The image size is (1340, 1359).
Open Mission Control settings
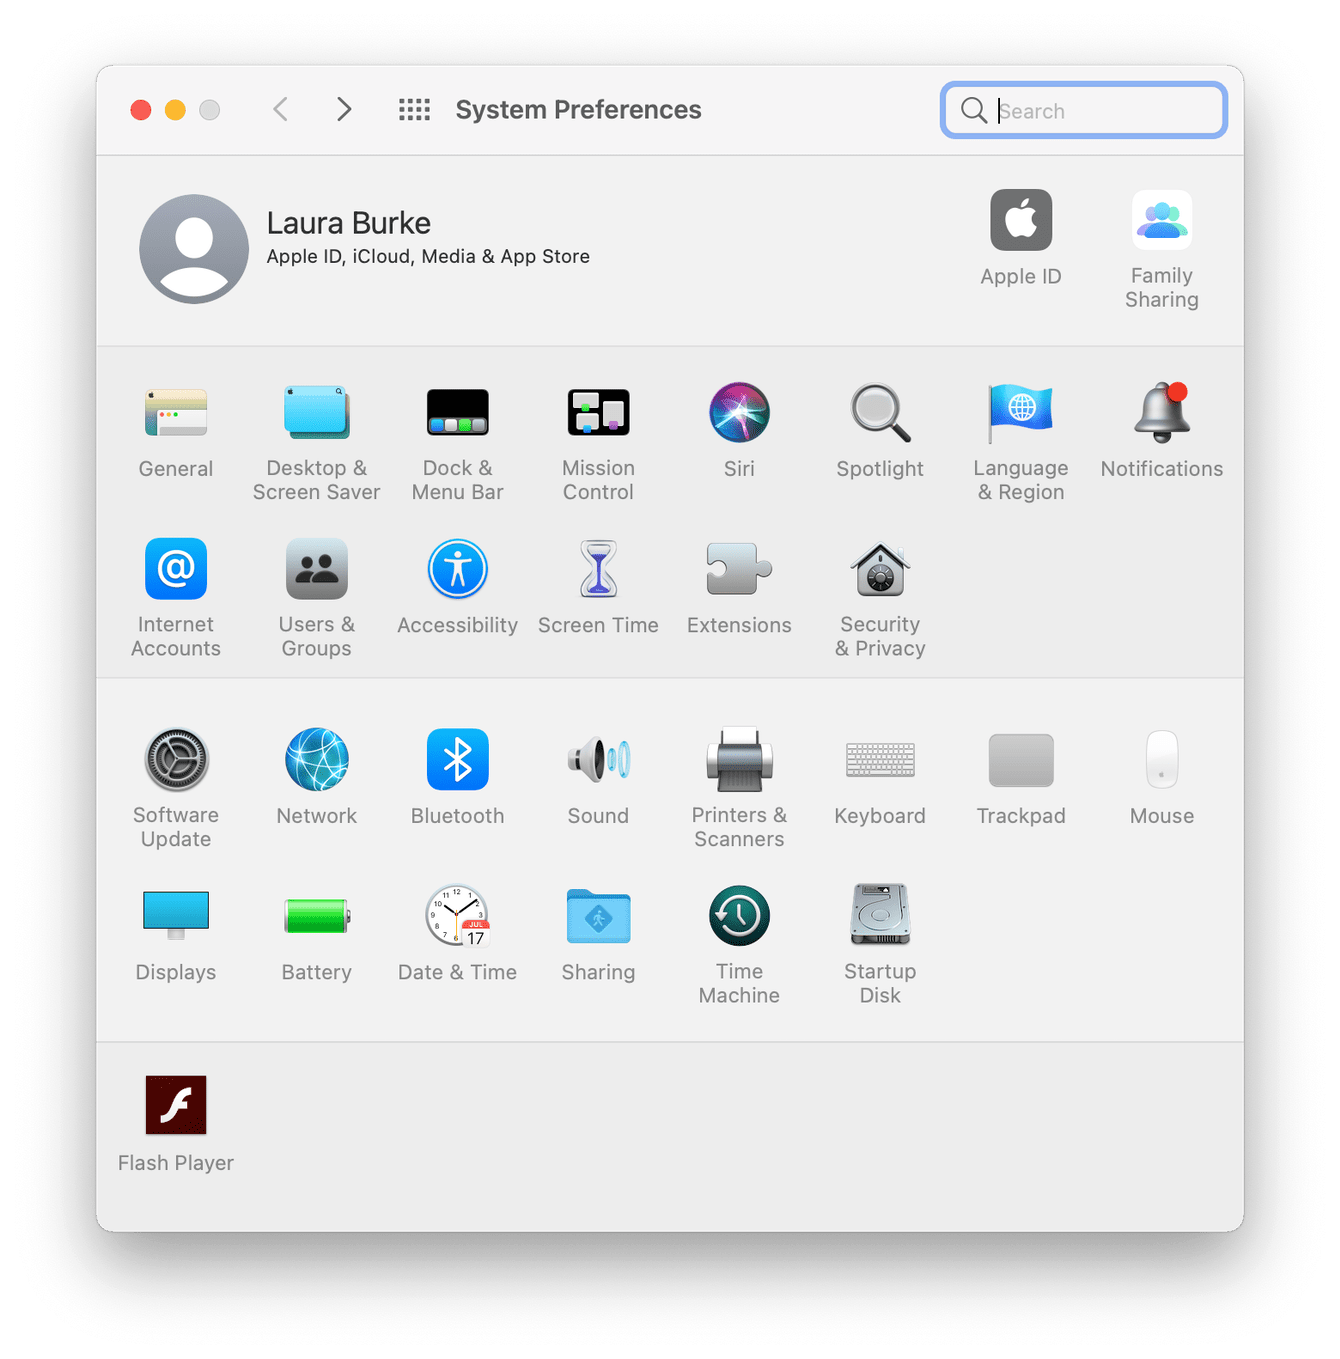(598, 413)
